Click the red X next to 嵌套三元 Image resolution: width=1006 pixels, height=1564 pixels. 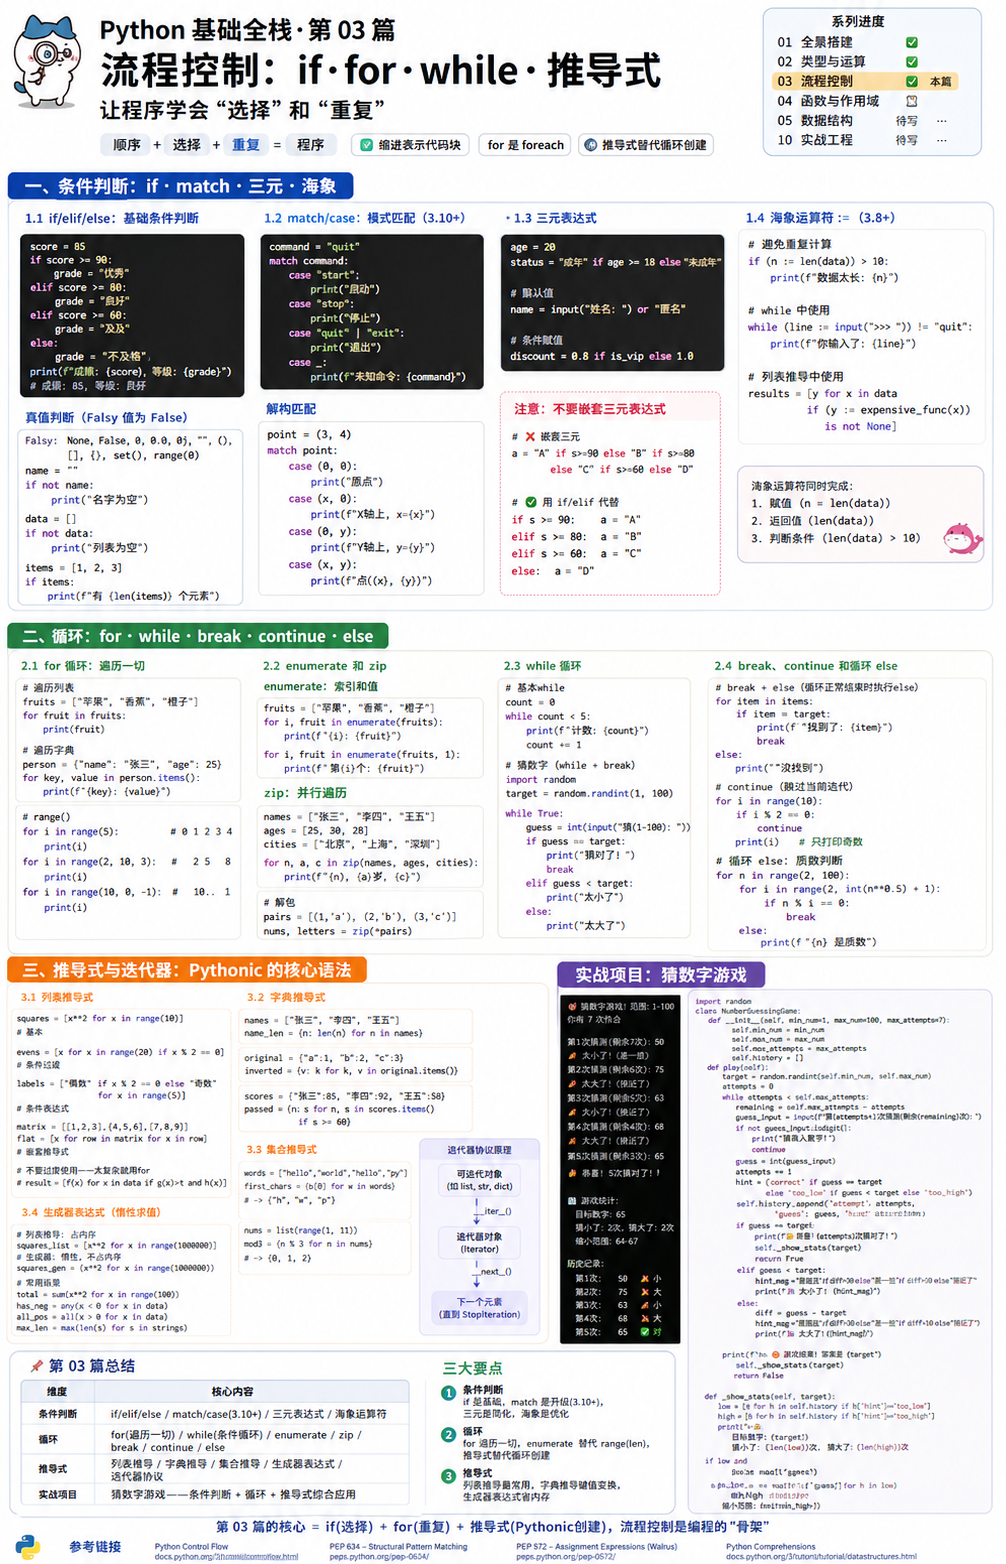pos(530,436)
